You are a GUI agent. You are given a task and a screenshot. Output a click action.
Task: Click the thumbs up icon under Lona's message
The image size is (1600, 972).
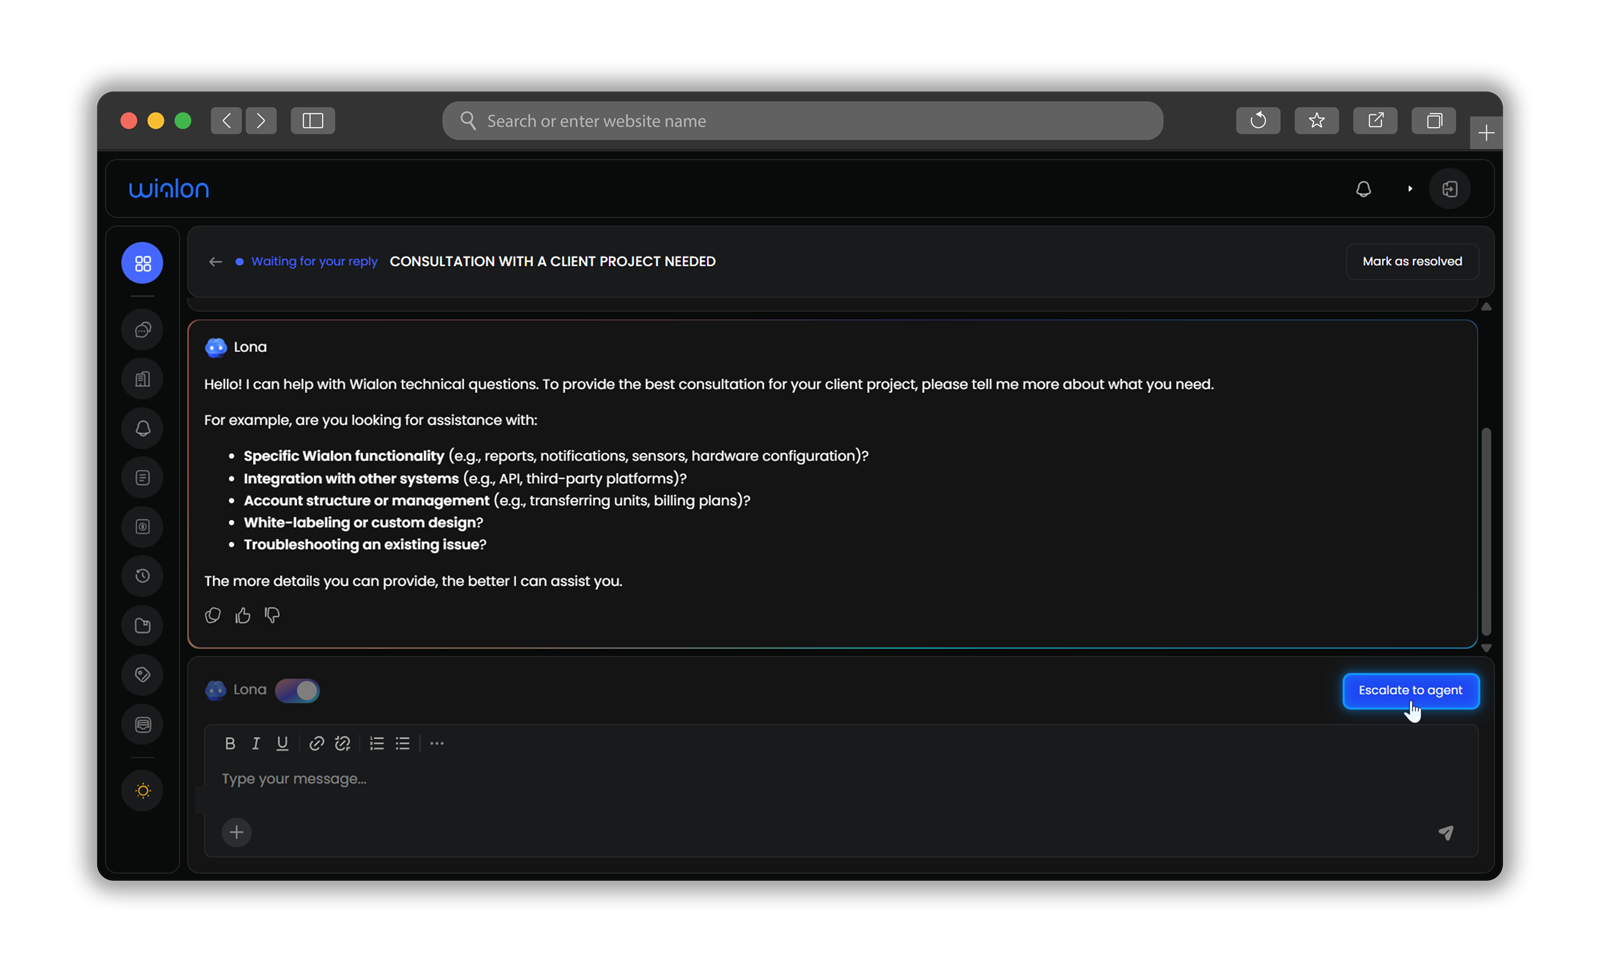pos(243,616)
